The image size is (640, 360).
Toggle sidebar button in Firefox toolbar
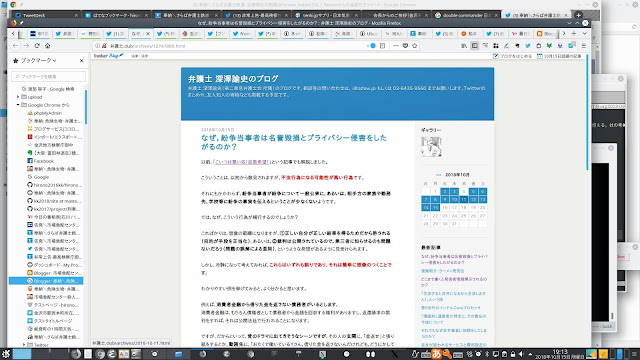pos(475,46)
